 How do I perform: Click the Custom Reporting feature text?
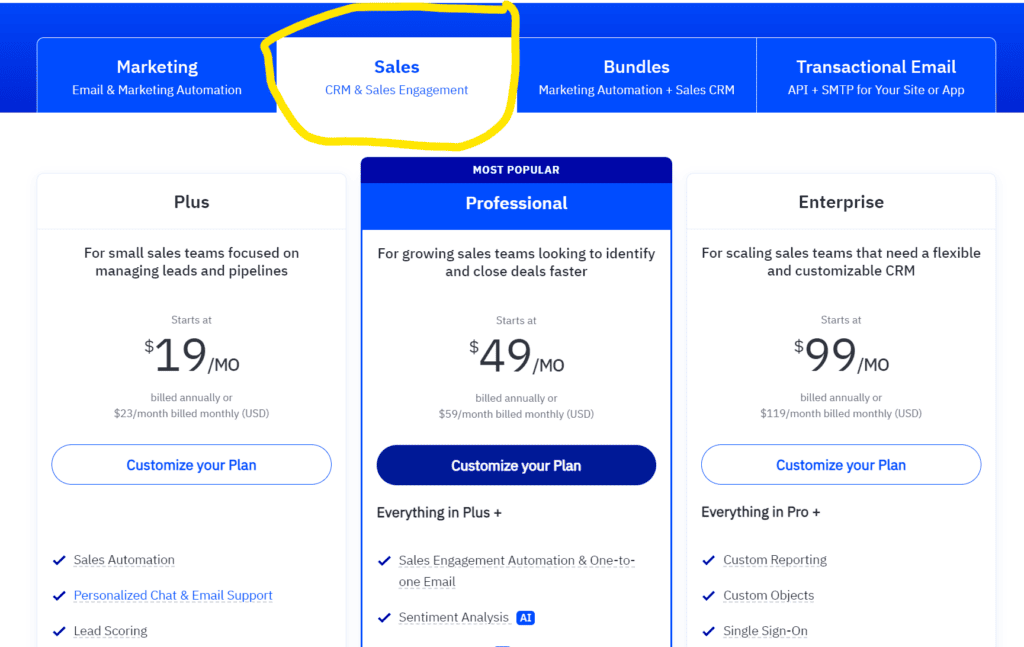tap(775, 560)
